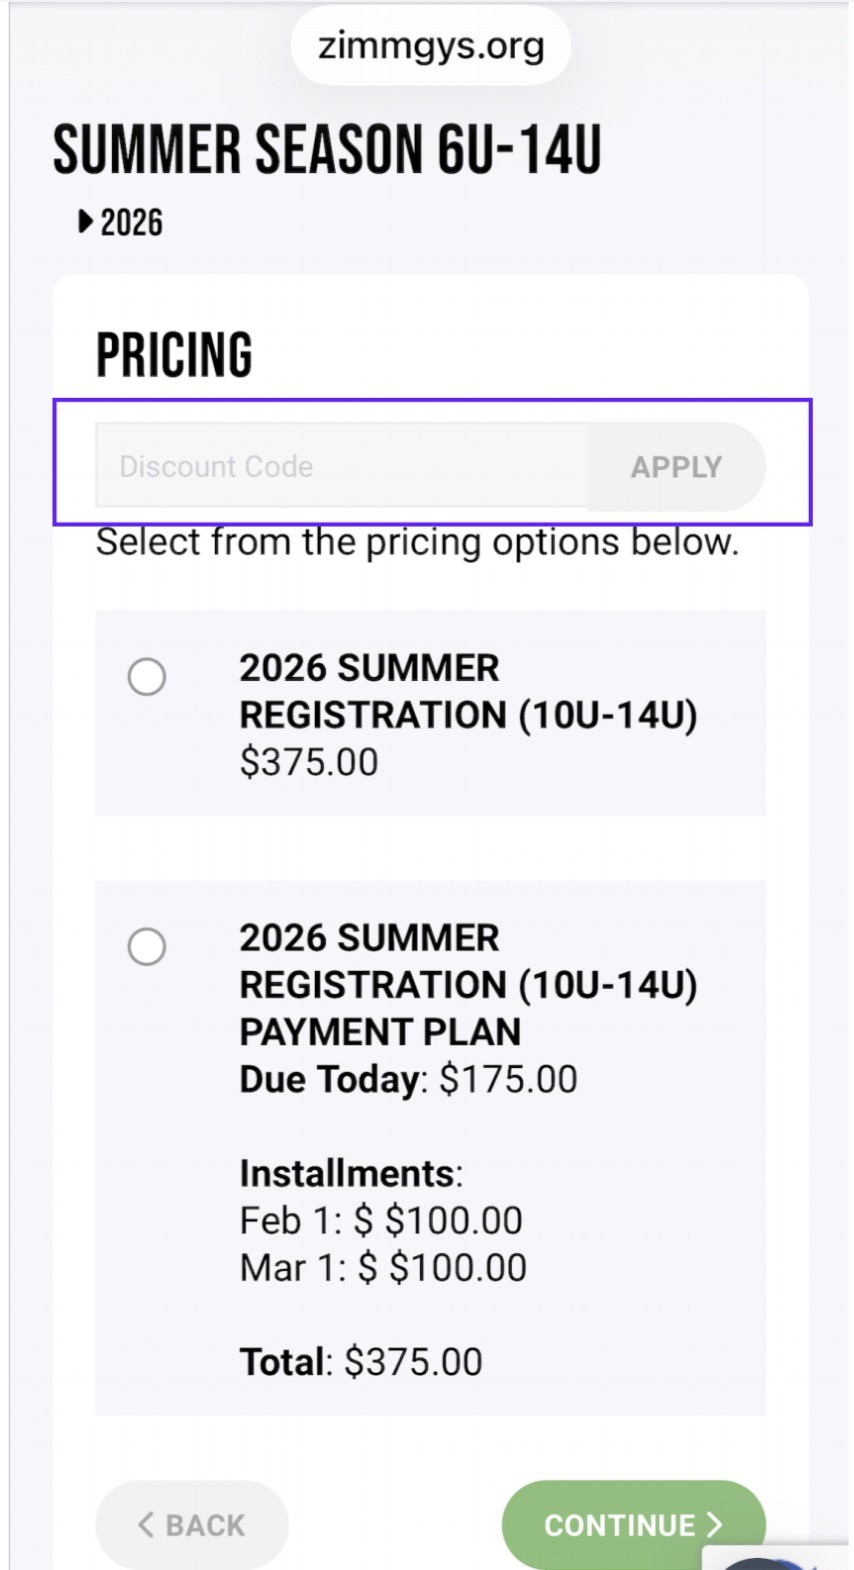The width and height of the screenshot is (854, 1570).
Task: Choose the Payment Plan radio button
Action: 147,946
